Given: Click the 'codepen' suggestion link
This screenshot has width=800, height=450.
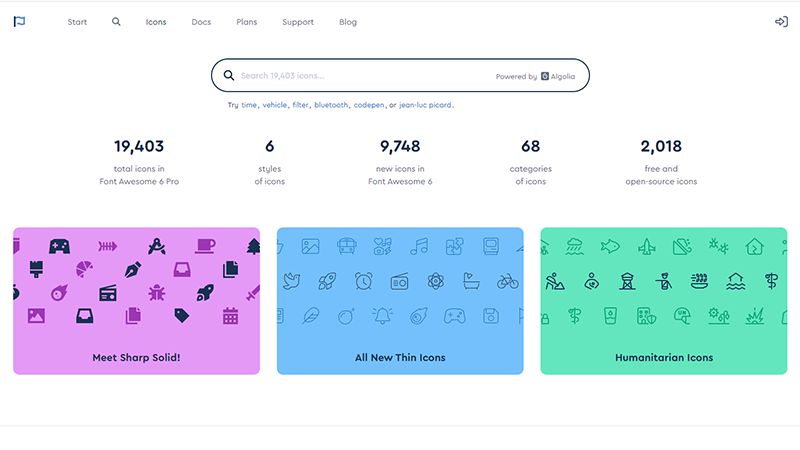Looking at the screenshot, I should (369, 105).
